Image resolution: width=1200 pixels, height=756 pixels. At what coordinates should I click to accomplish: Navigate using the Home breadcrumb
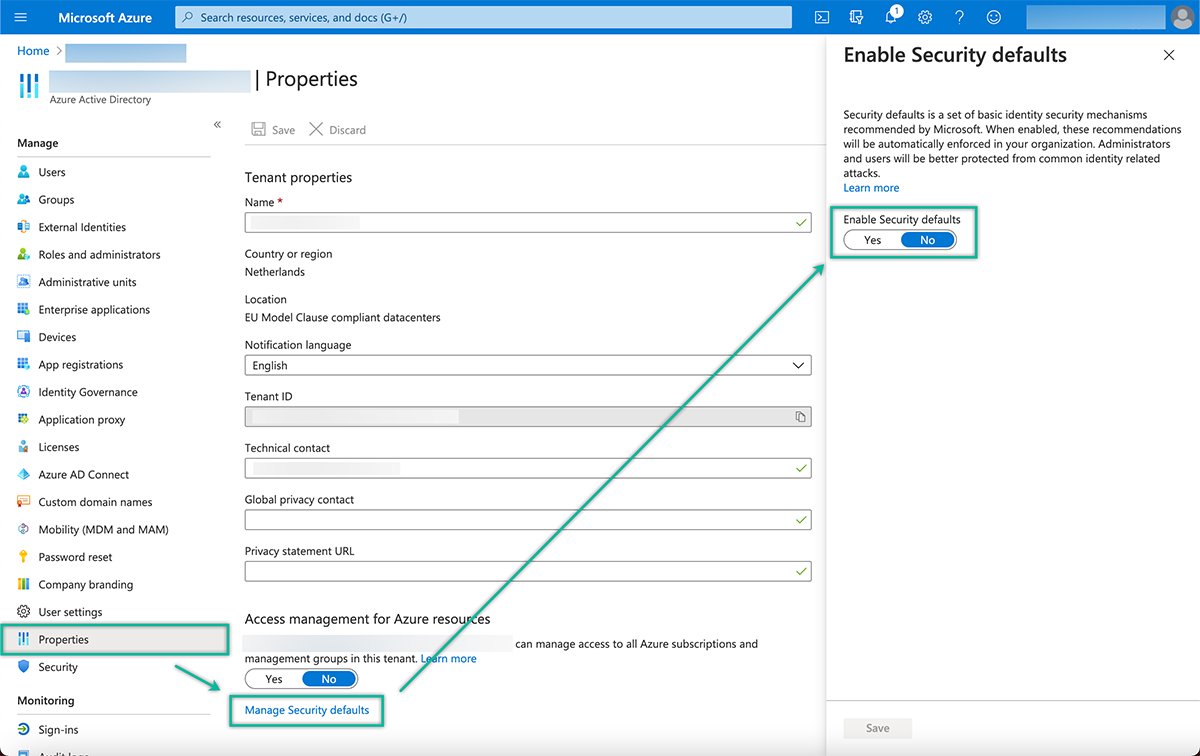32,50
